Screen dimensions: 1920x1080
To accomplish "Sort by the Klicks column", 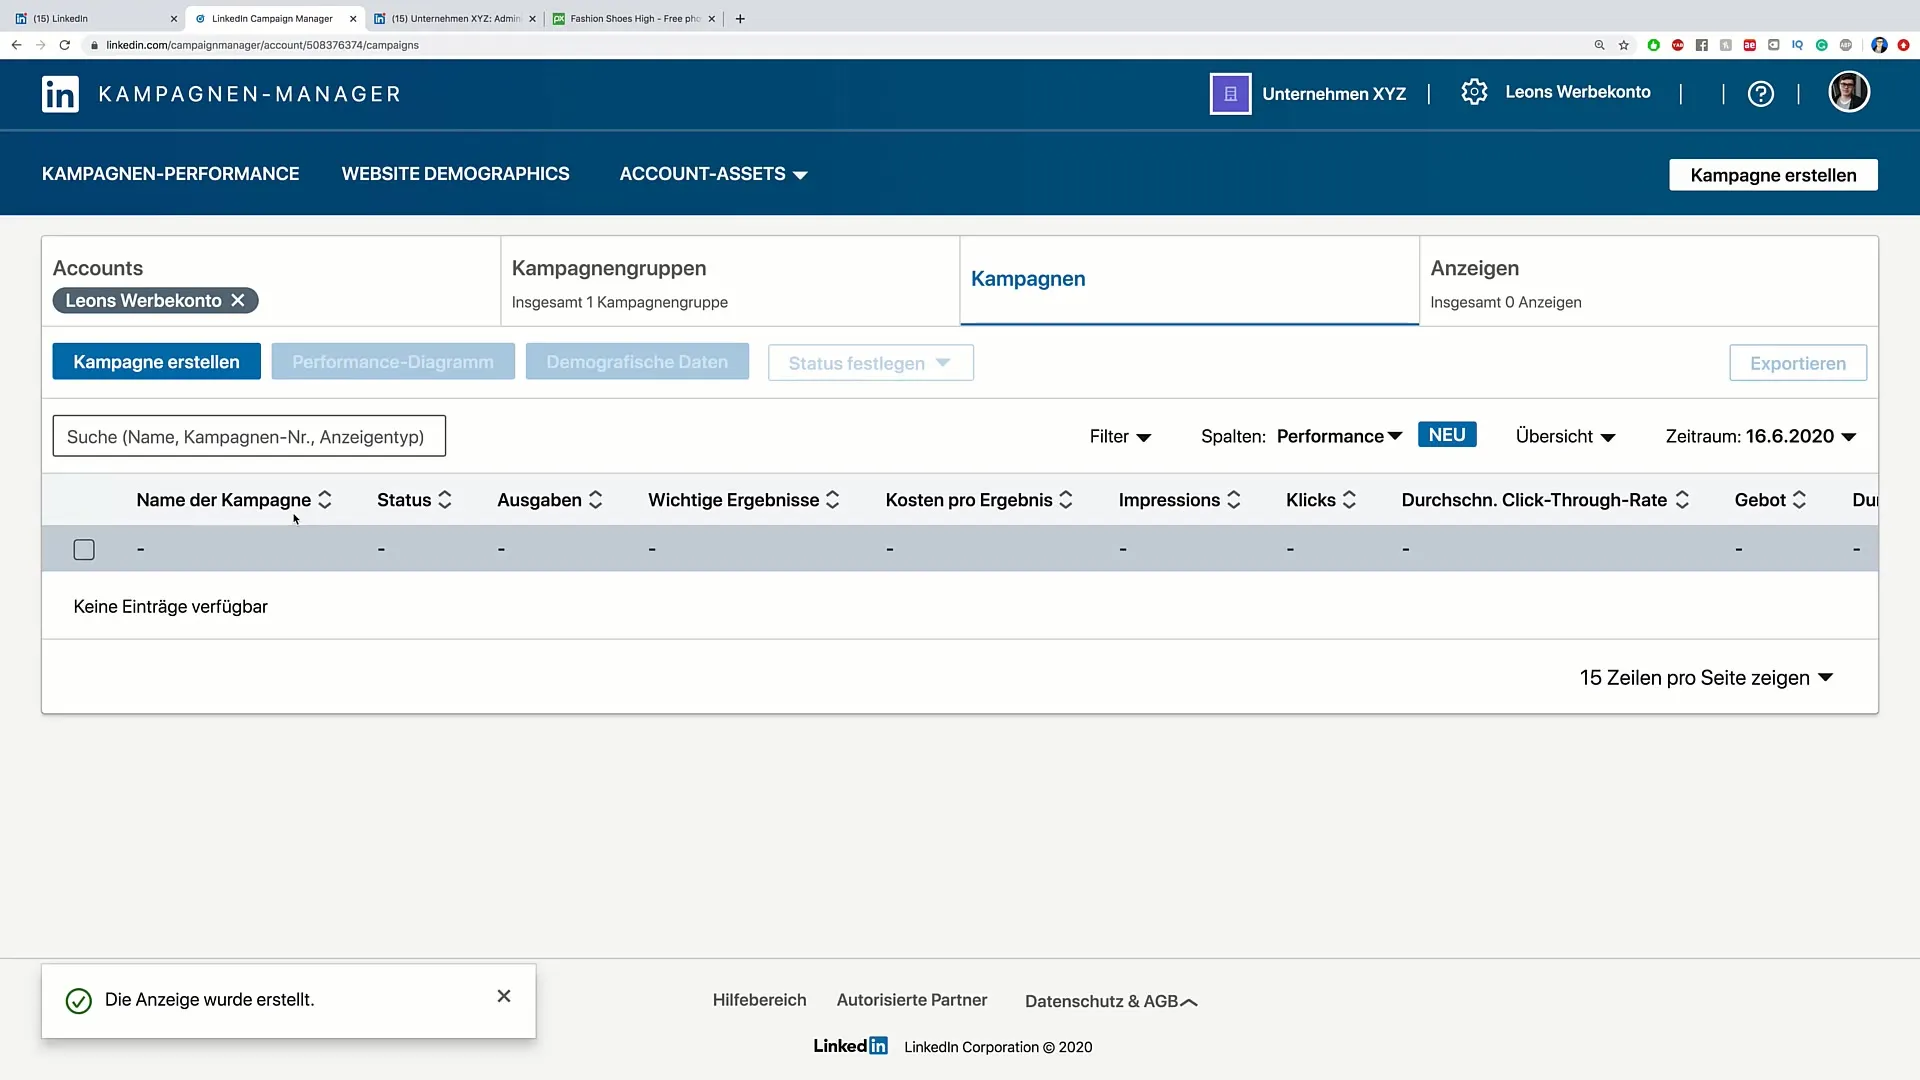I will click(x=1349, y=500).
